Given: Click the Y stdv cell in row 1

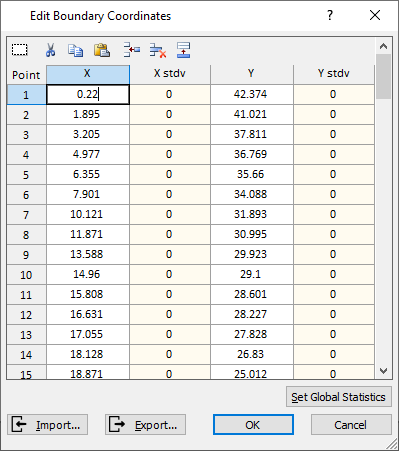Looking at the screenshot, I should (334, 94).
